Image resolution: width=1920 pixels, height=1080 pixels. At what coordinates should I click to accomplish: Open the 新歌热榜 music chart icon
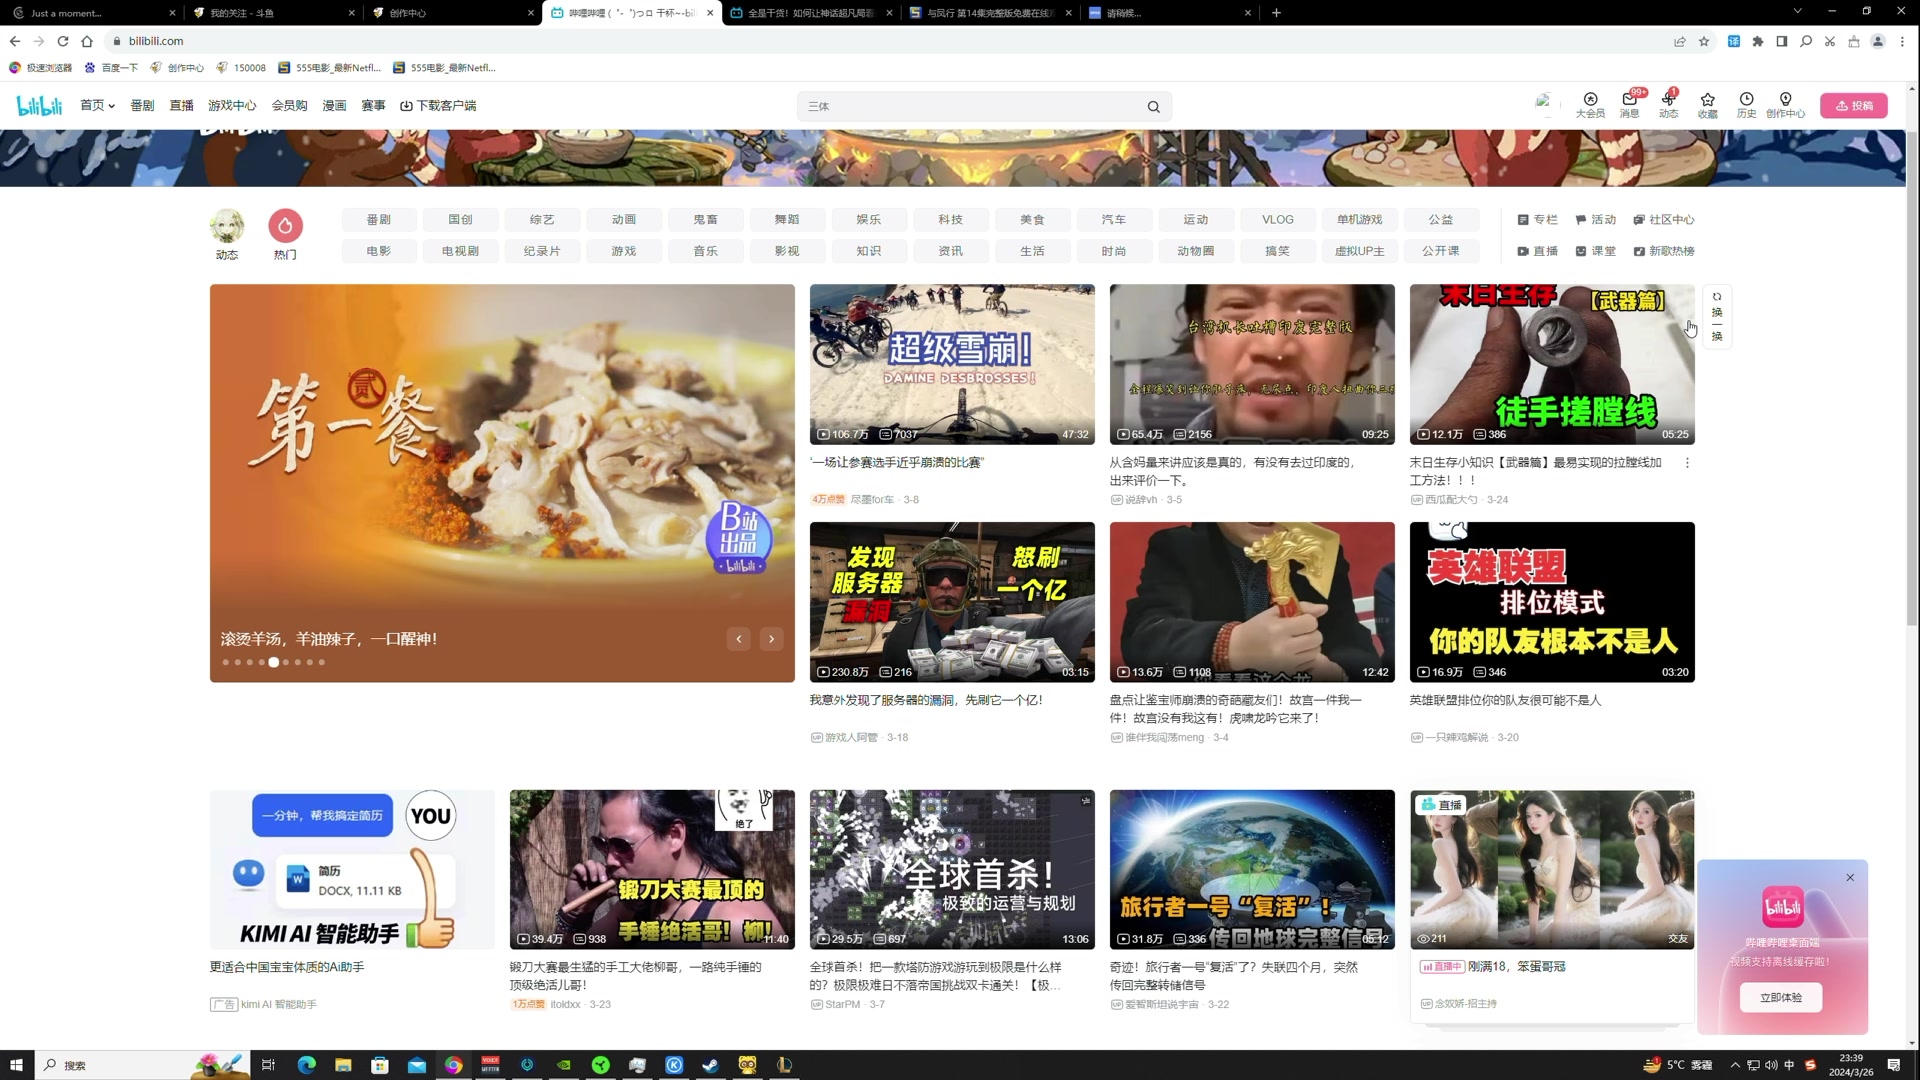(x=1637, y=251)
